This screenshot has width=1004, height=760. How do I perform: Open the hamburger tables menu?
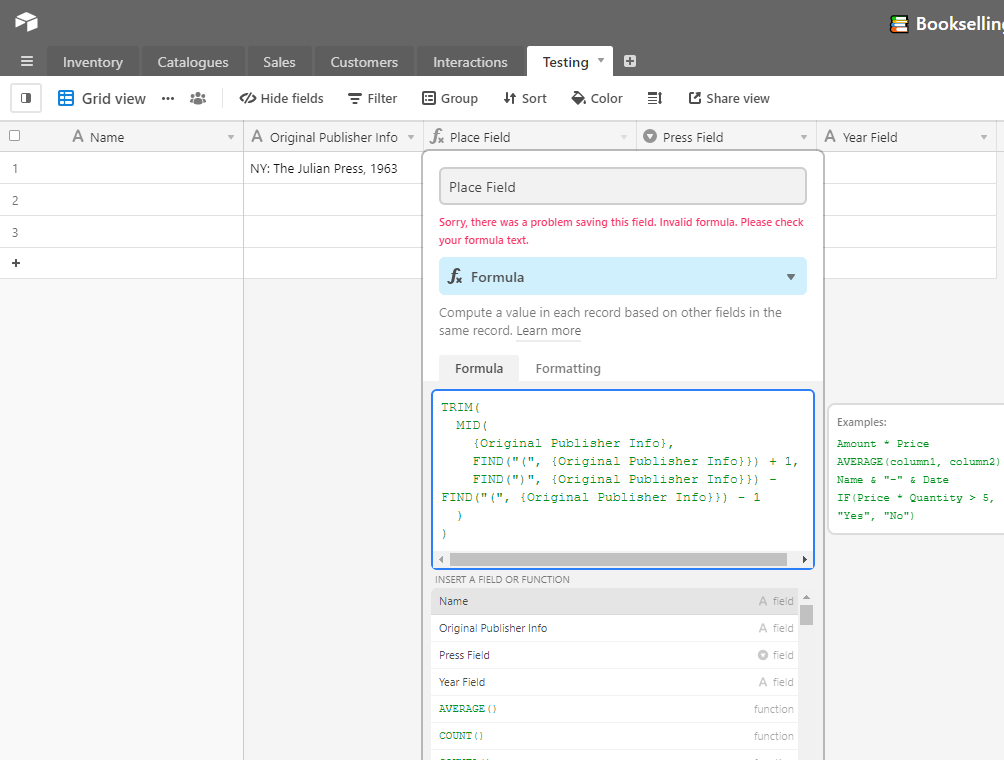[x=27, y=61]
